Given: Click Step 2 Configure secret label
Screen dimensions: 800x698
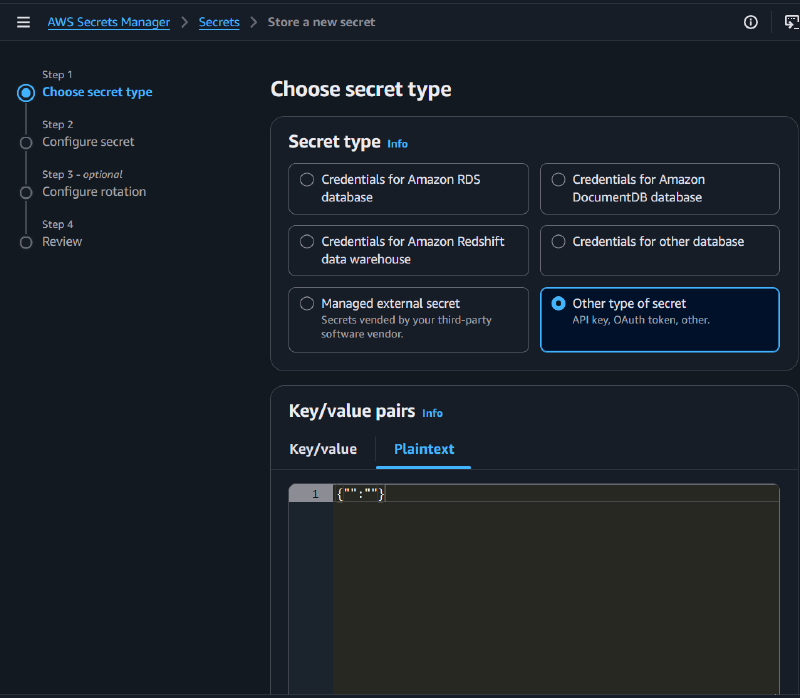Looking at the screenshot, I should click(88, 142).
